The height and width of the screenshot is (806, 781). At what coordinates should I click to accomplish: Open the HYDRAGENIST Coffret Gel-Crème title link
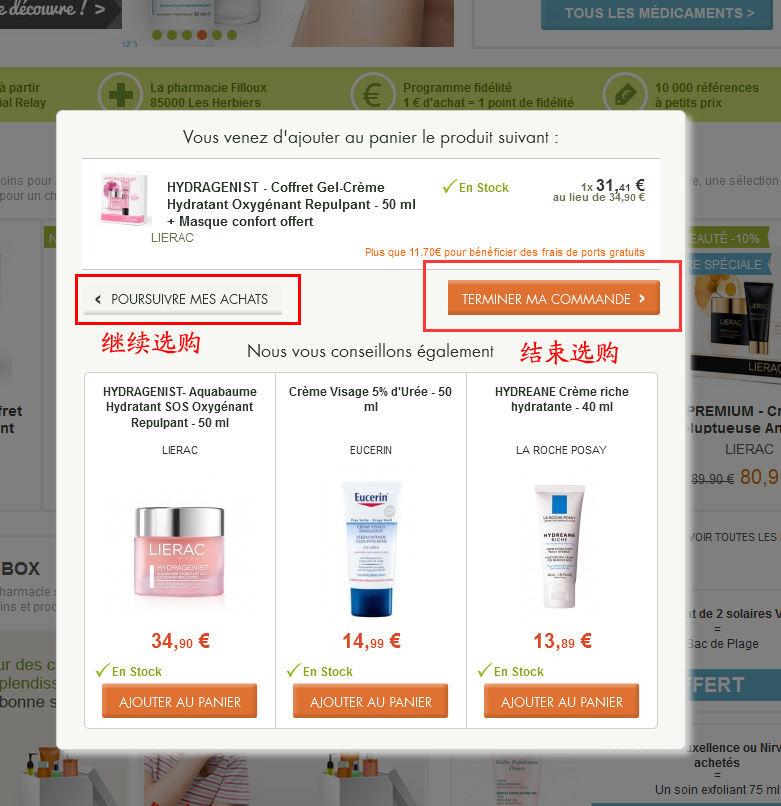click(292, 204)
